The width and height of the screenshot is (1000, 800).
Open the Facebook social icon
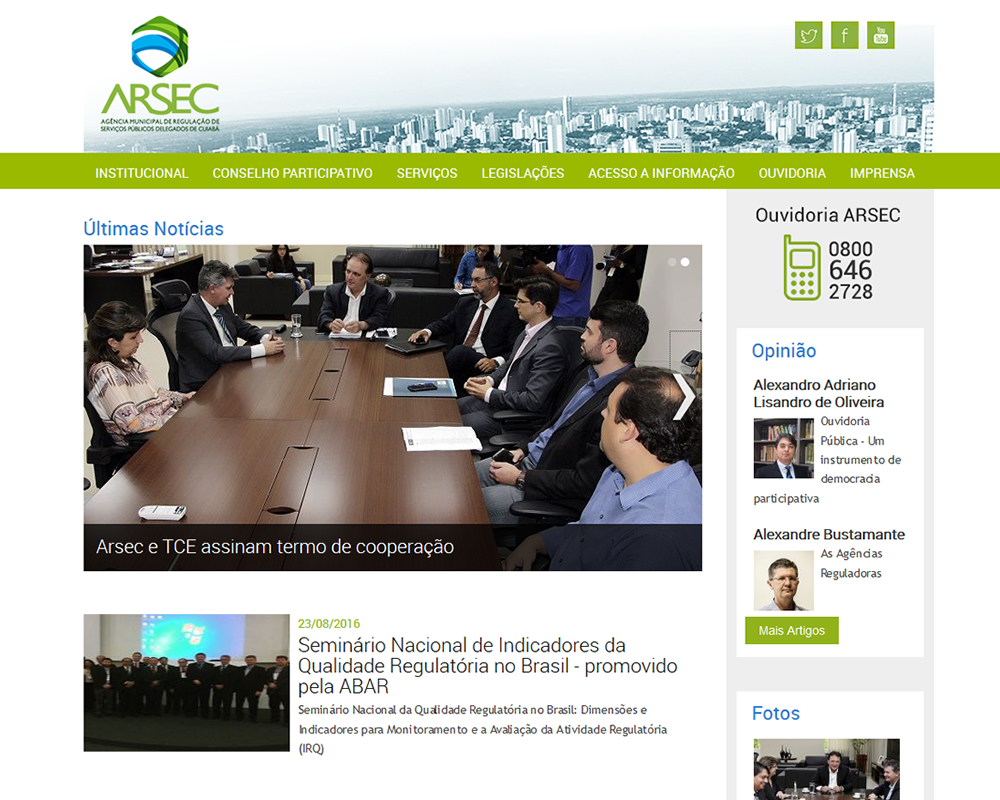[x=844, y=36]
